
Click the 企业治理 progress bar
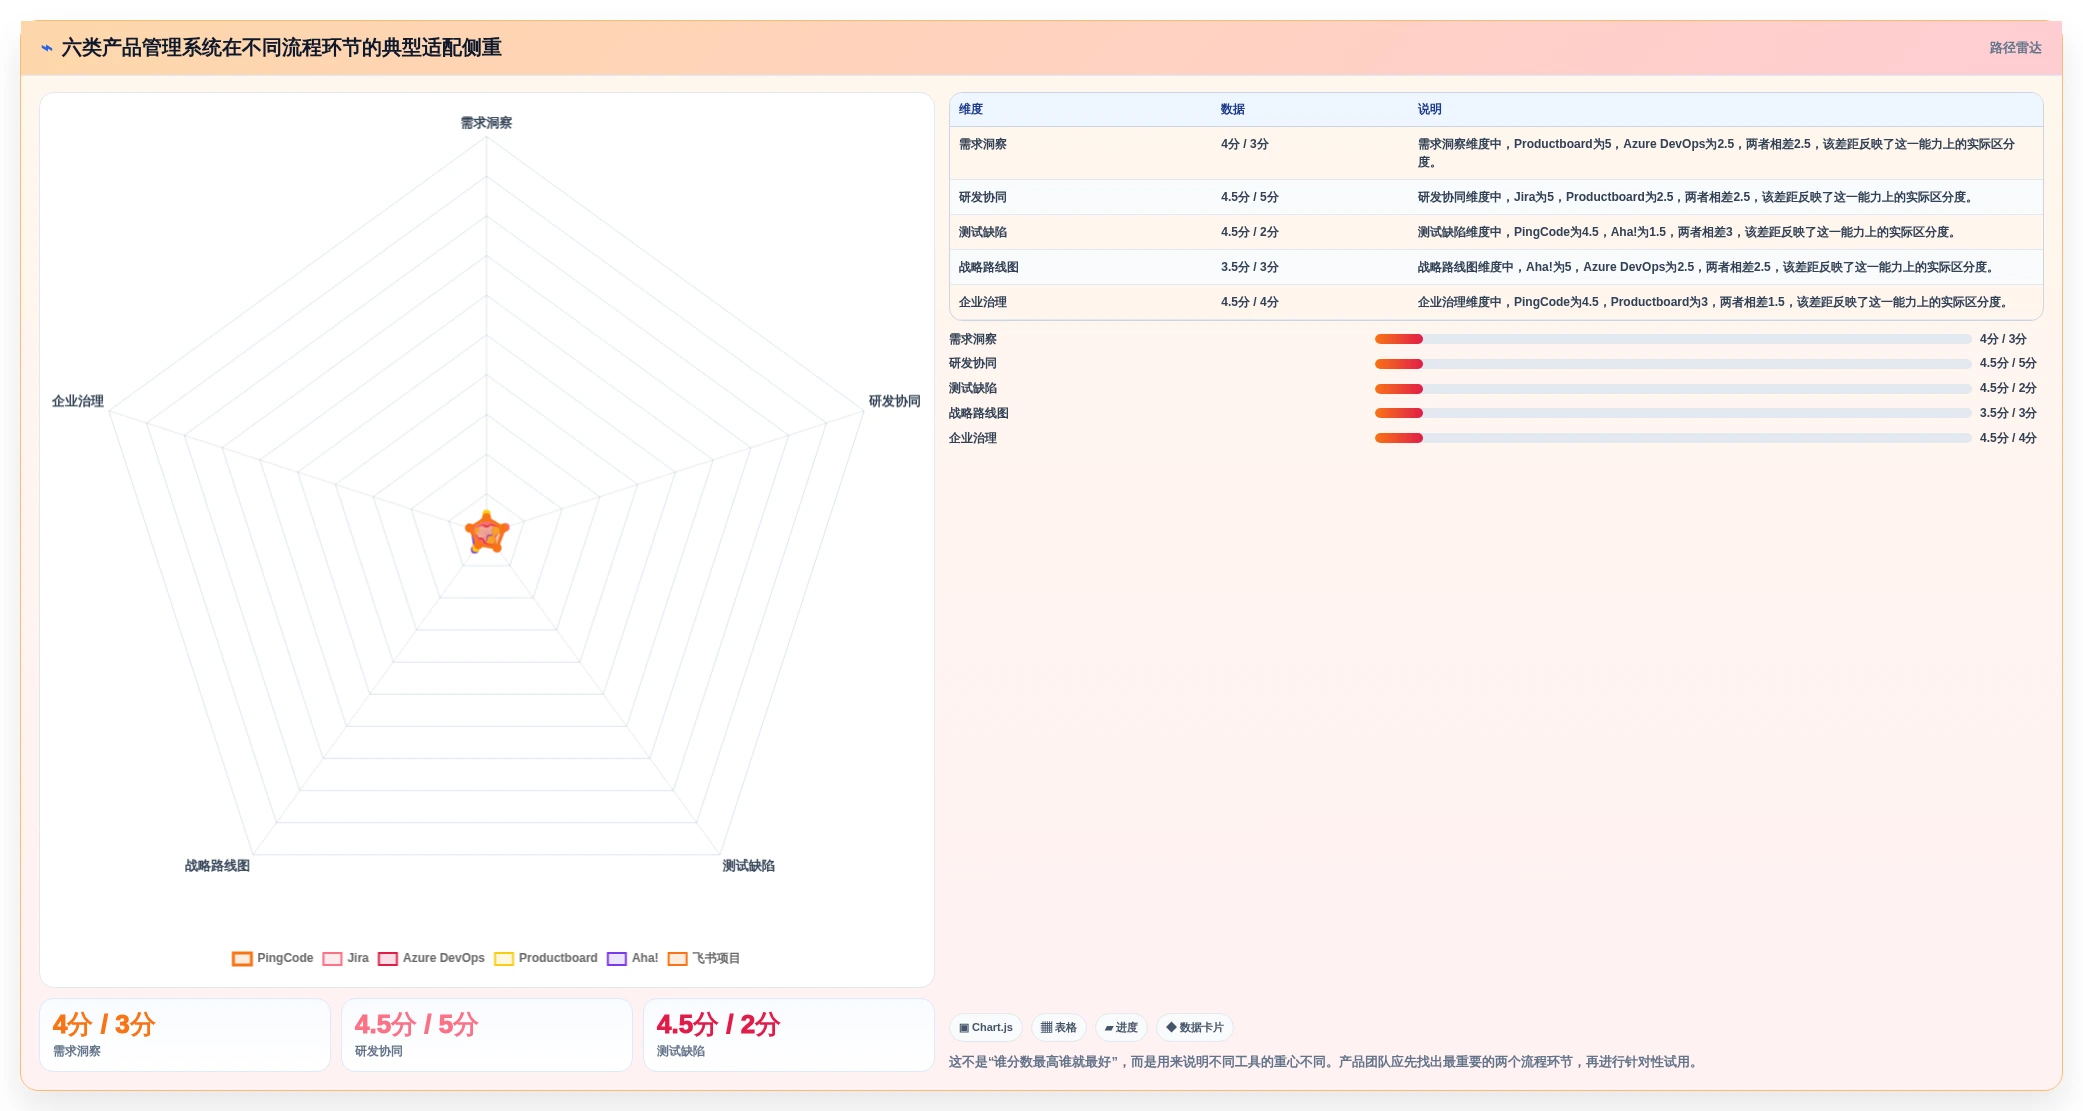1673,438
